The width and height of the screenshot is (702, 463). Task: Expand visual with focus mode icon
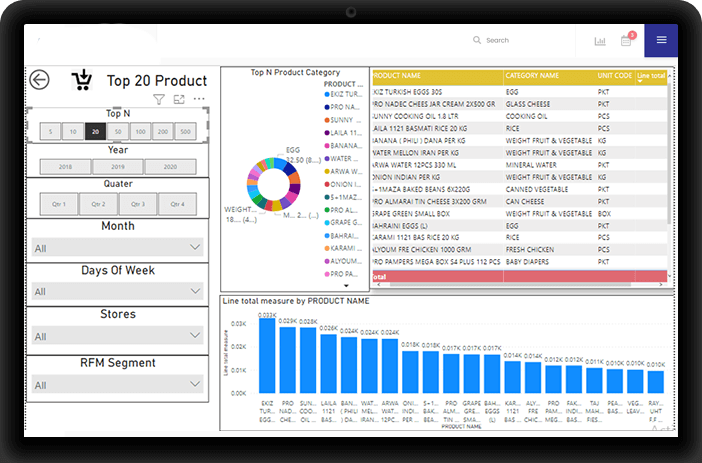point(179,99)
